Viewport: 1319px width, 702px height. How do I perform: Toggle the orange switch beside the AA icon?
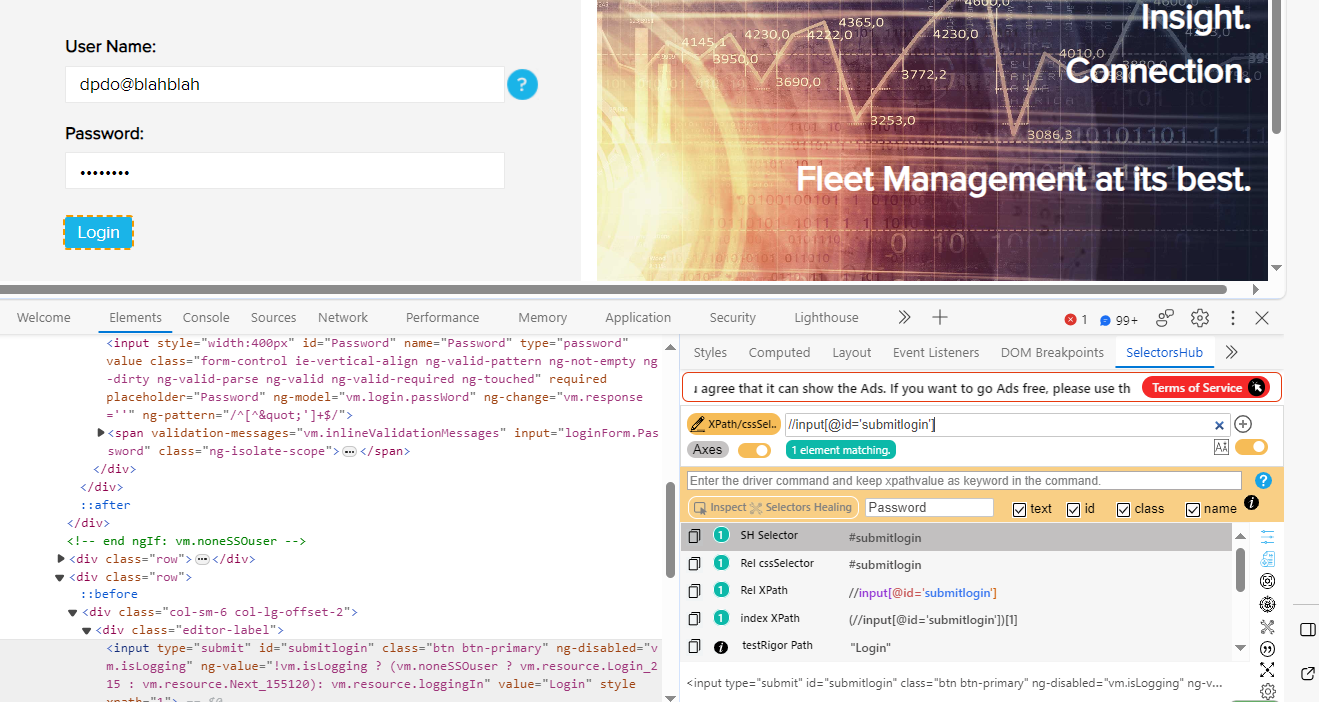tap(1251, 447)
